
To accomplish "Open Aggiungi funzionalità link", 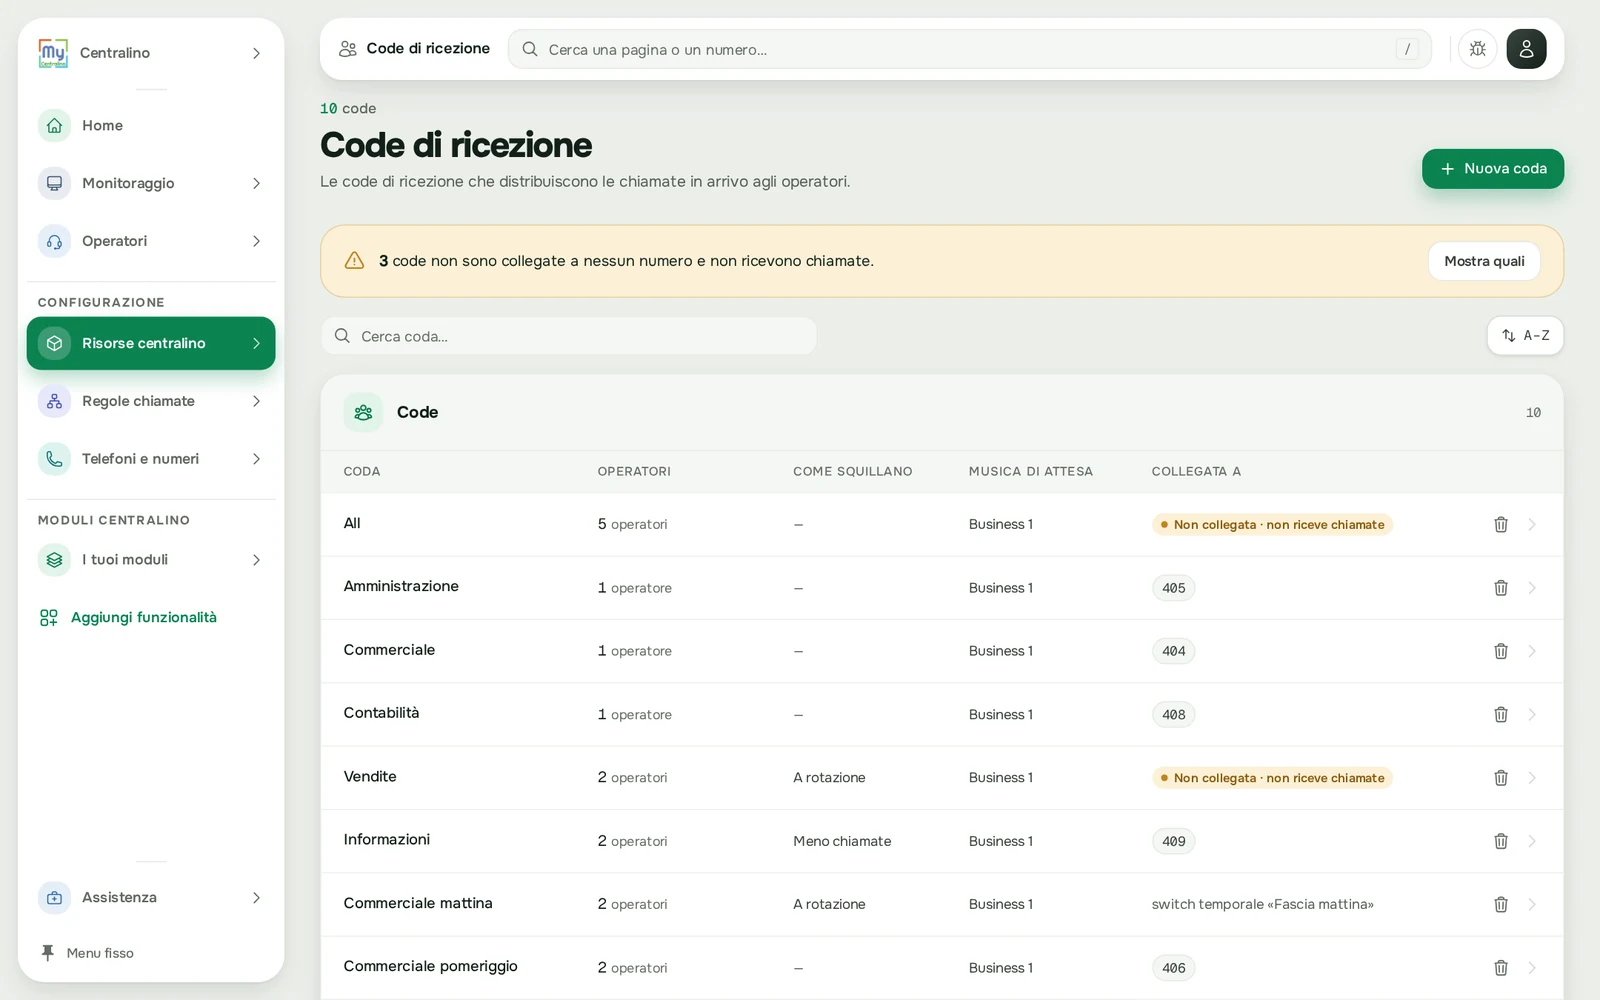I will [127, 618].
